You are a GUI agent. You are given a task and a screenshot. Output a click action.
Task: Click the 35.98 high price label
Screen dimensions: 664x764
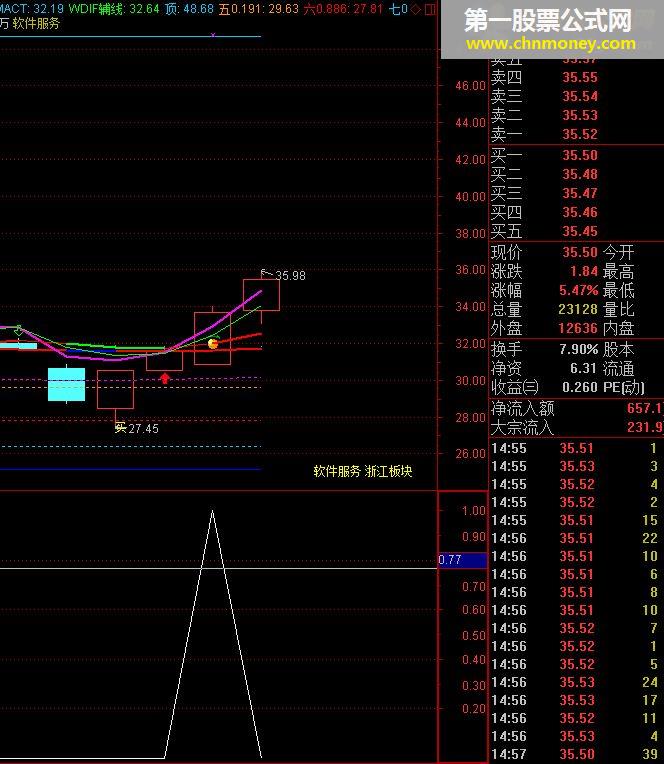290,276
